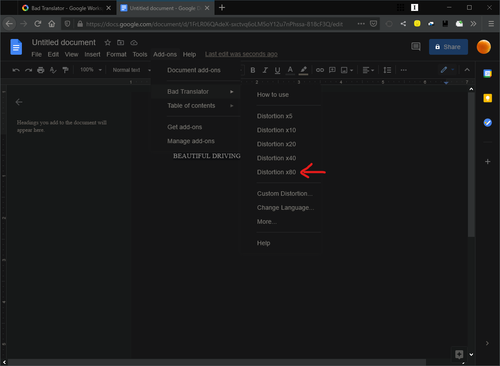The image size is (500, 366).
Task: Hide the menus with the up chevron
Action: pos(467,70)
